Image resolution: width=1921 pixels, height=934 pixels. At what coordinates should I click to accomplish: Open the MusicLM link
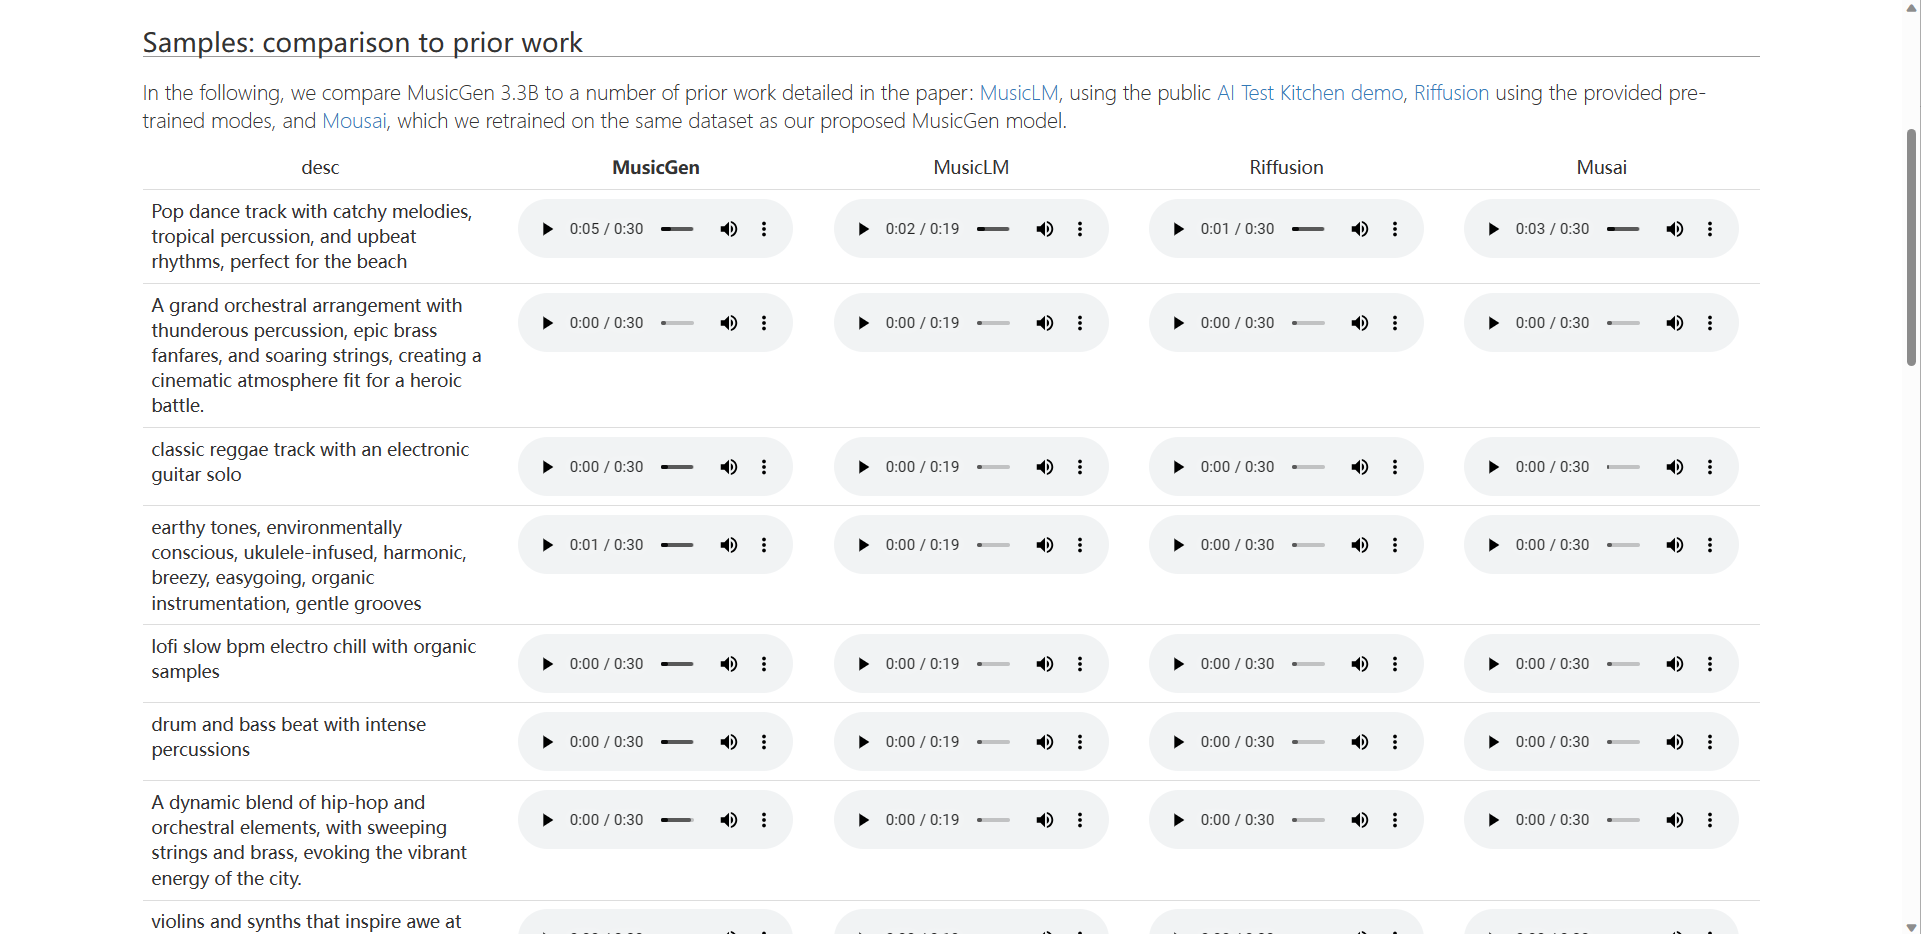coord(1018,93)
